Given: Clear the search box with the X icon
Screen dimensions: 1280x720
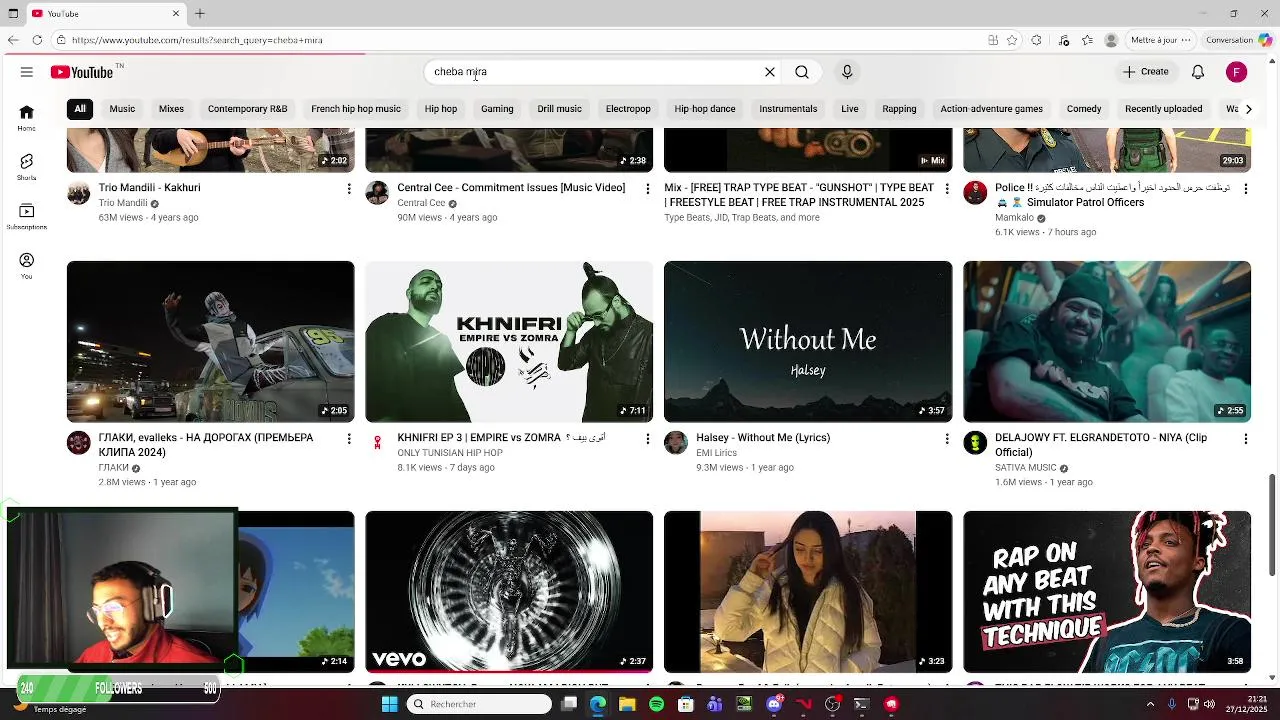Looking at the screenshot, I should tap(770, 72).
